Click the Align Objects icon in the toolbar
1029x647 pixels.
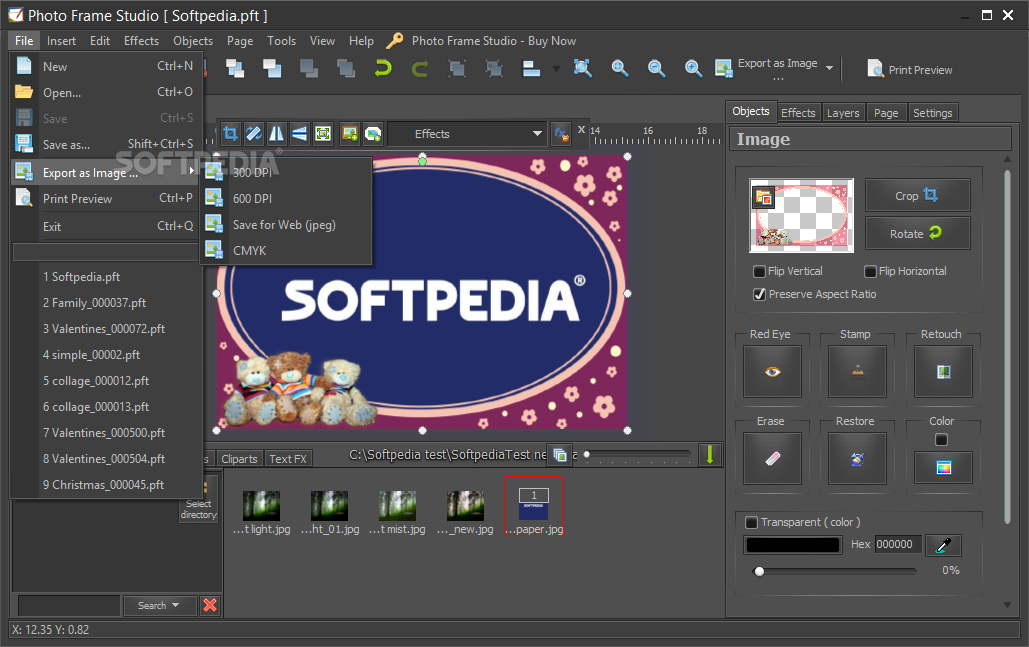coord(531,68)
